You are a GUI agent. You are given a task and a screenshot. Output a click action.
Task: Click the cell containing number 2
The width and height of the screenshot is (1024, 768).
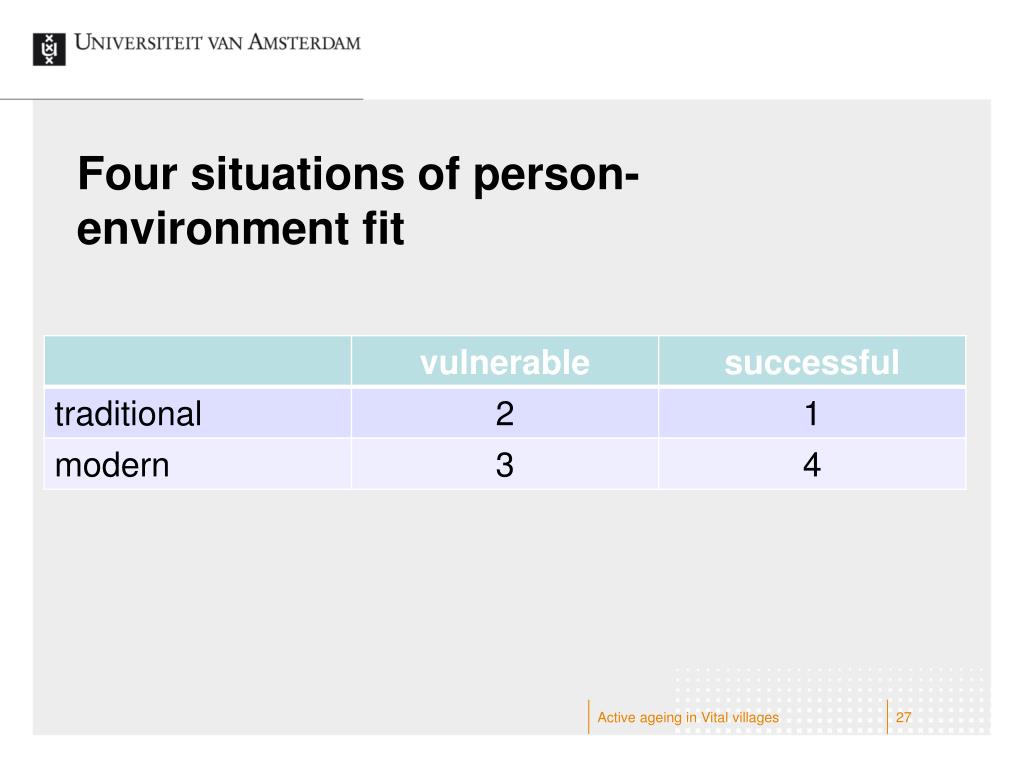(505, 413)
